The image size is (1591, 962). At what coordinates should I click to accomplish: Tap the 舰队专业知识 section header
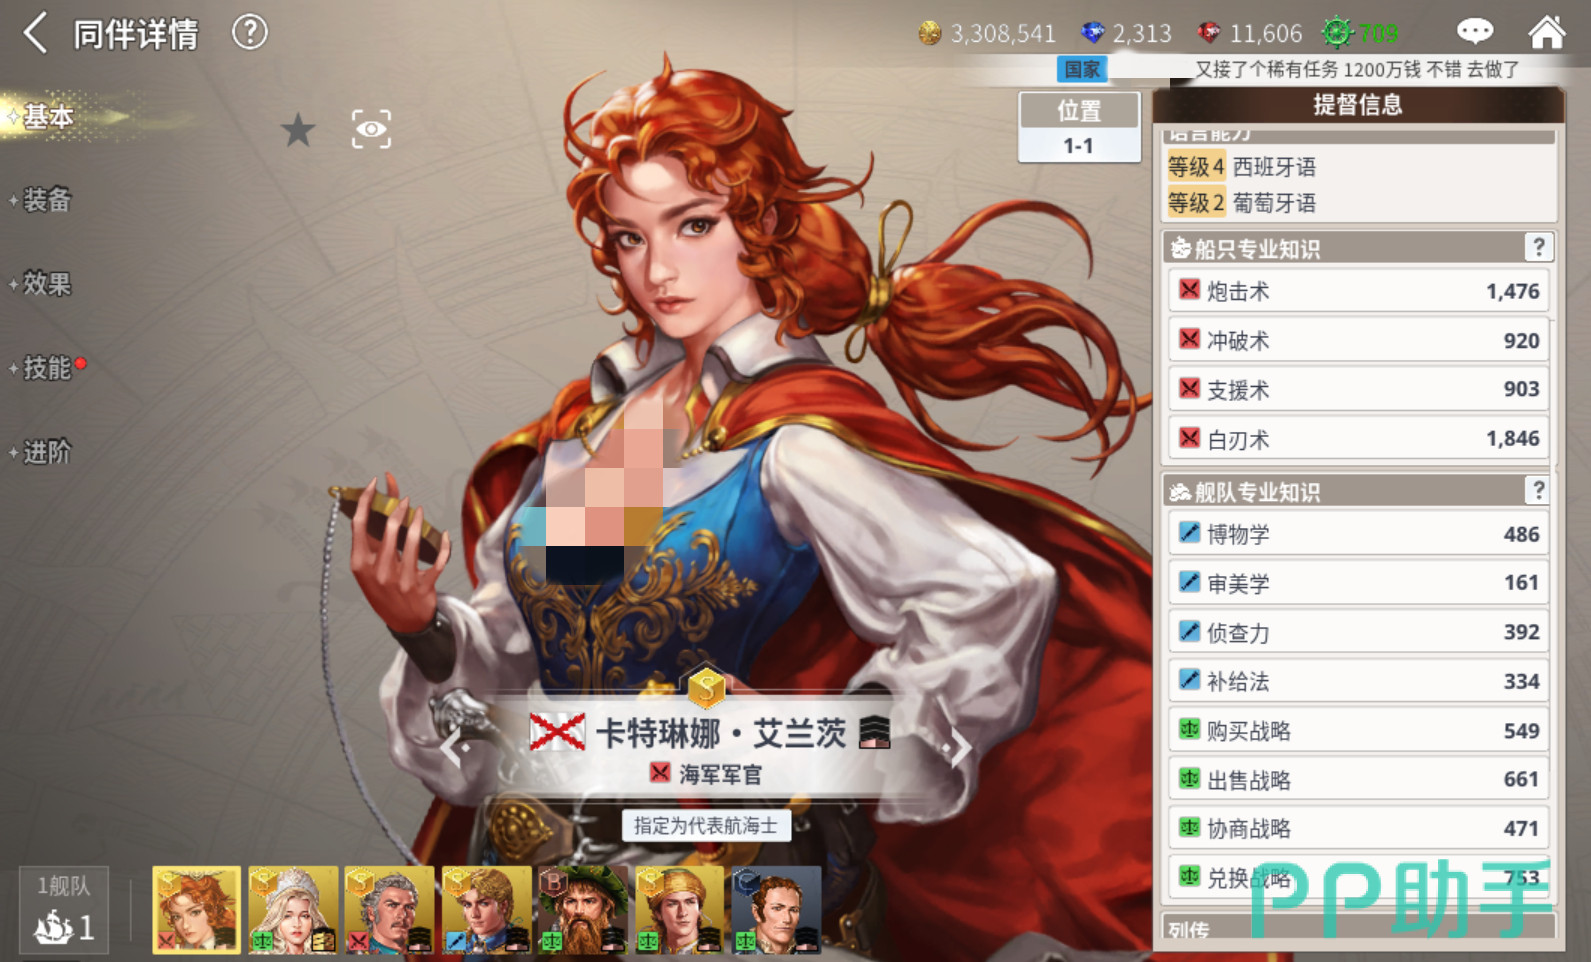click(1358, 490)
